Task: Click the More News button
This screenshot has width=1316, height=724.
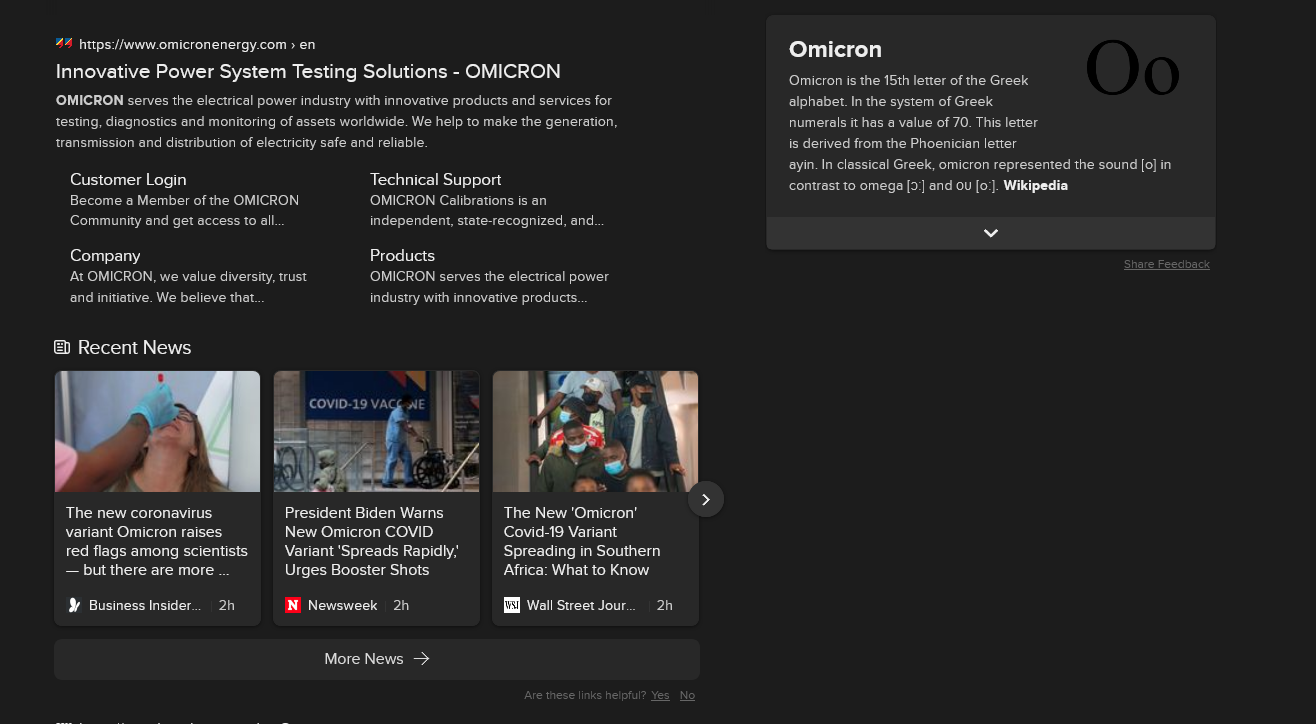Action: [x=377, y=659]
